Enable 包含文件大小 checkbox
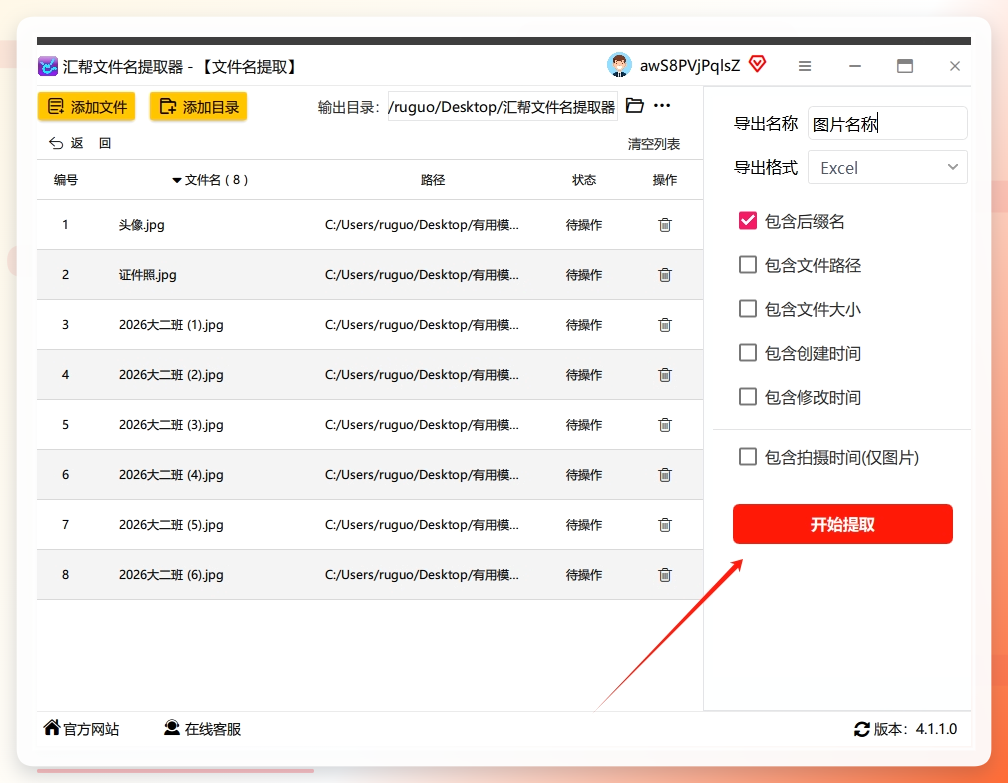The height and width of the screenshot is (783, 1008). (748, 309)
